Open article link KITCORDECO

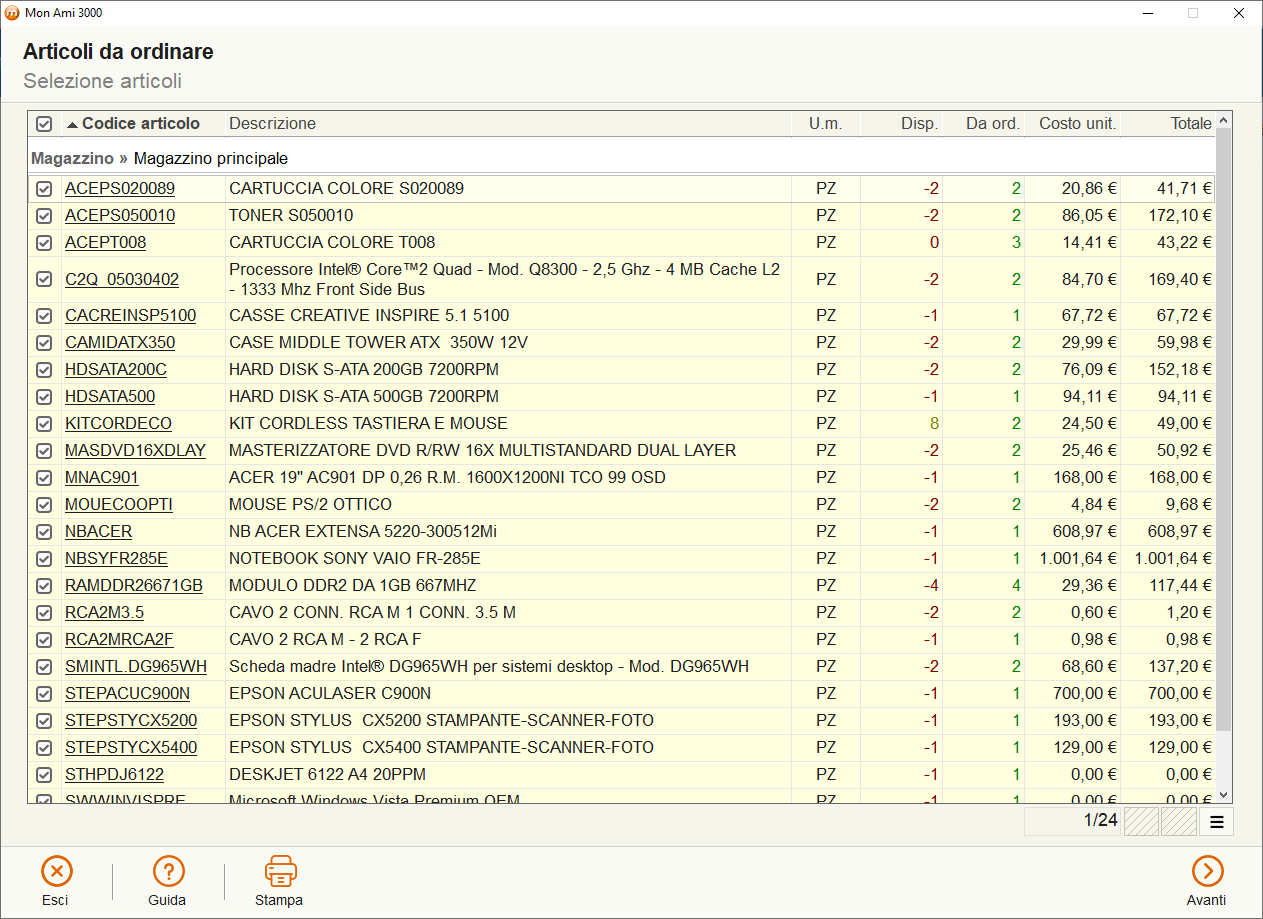pyautogui.click(x=118, y=423)
